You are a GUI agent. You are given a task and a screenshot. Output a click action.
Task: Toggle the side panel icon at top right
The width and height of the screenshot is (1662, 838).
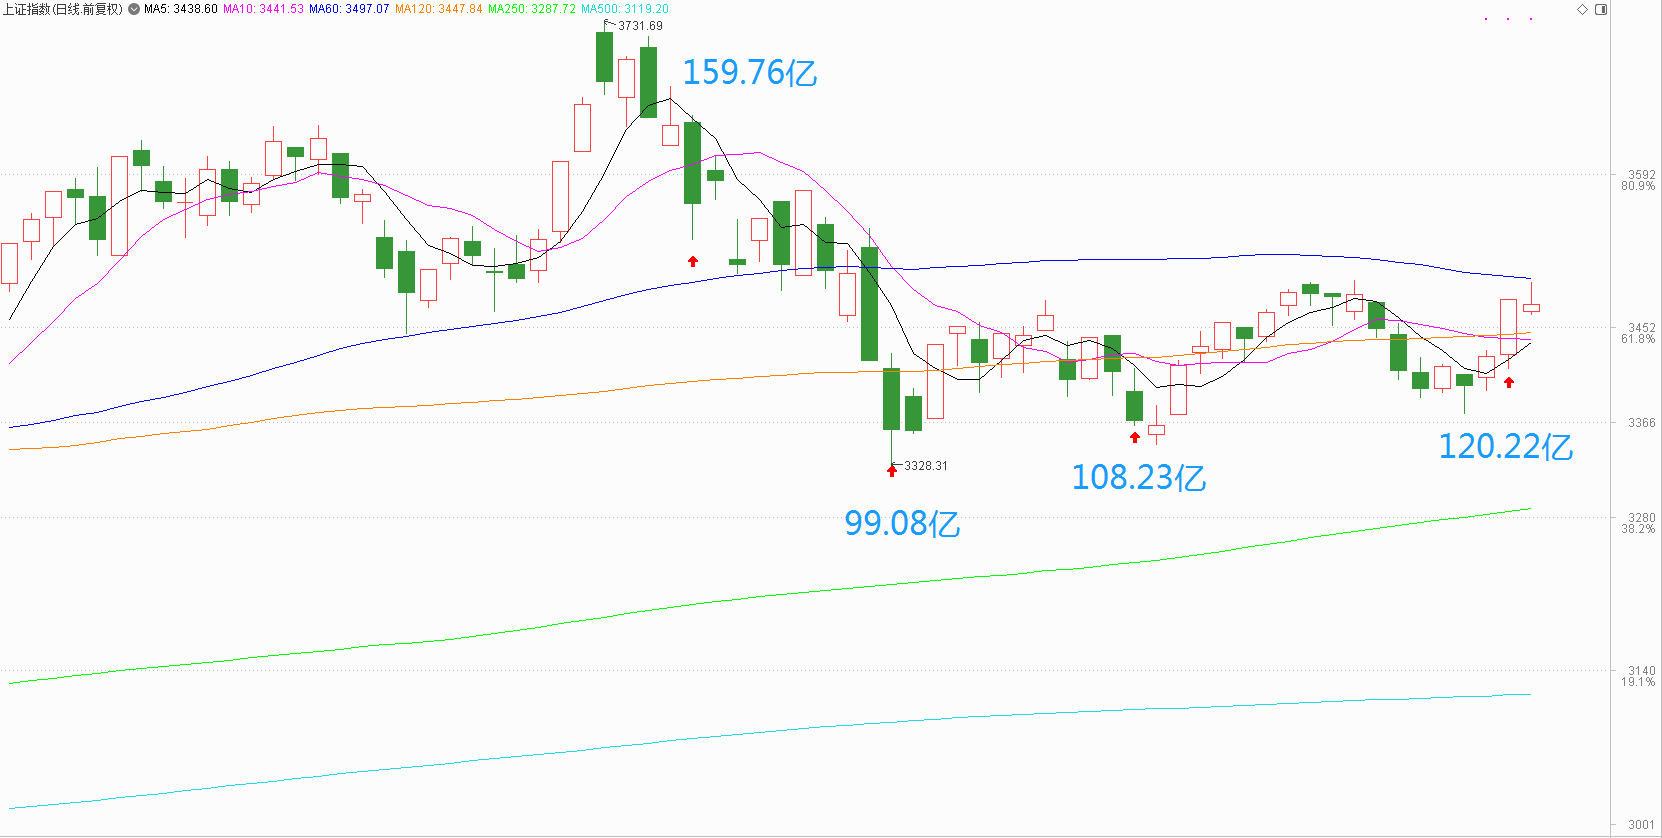click(1600, 9)
